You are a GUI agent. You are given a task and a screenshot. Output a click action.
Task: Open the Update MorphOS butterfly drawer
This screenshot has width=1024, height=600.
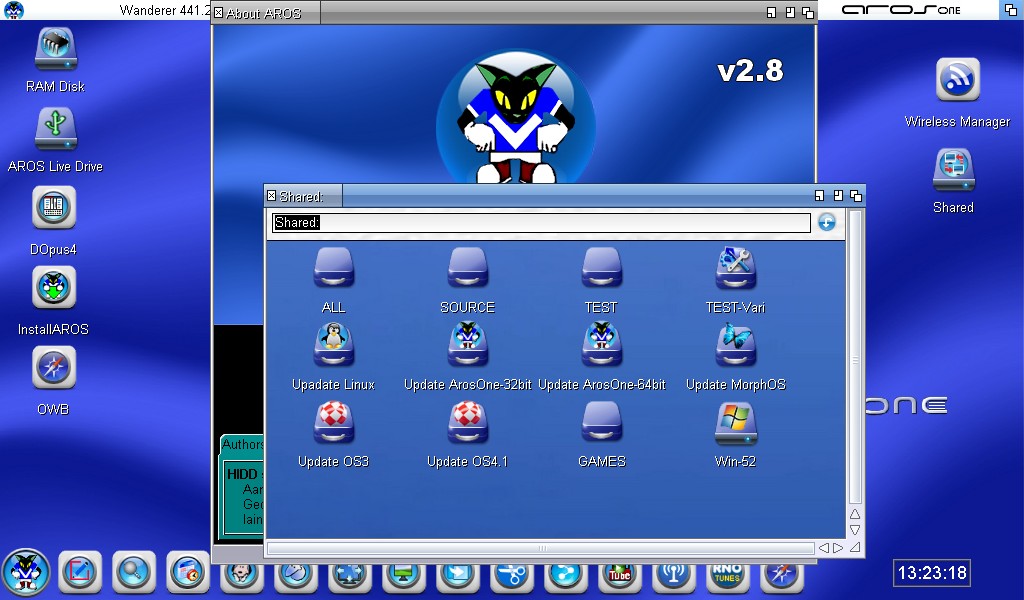735,347
